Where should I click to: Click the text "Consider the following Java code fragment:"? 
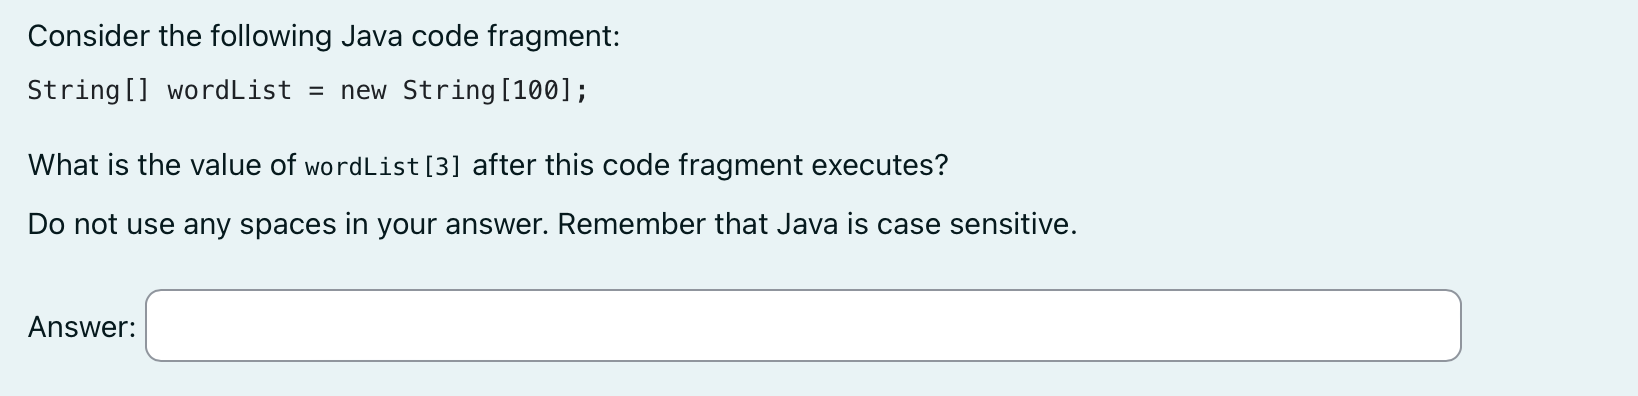pos(324,37)
